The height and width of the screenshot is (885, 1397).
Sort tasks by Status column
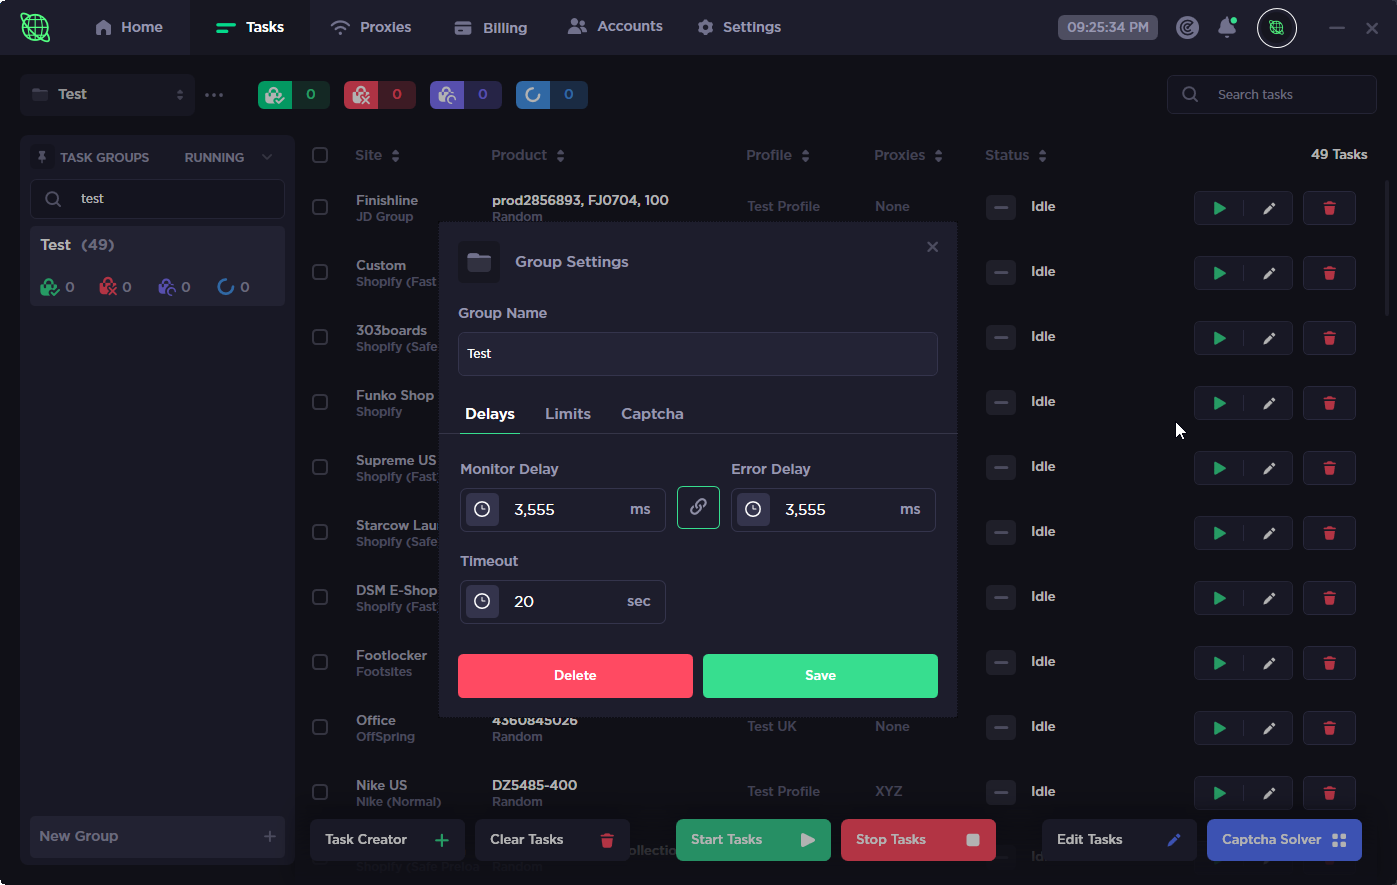pyautogui.click(x=1015, y=155)
